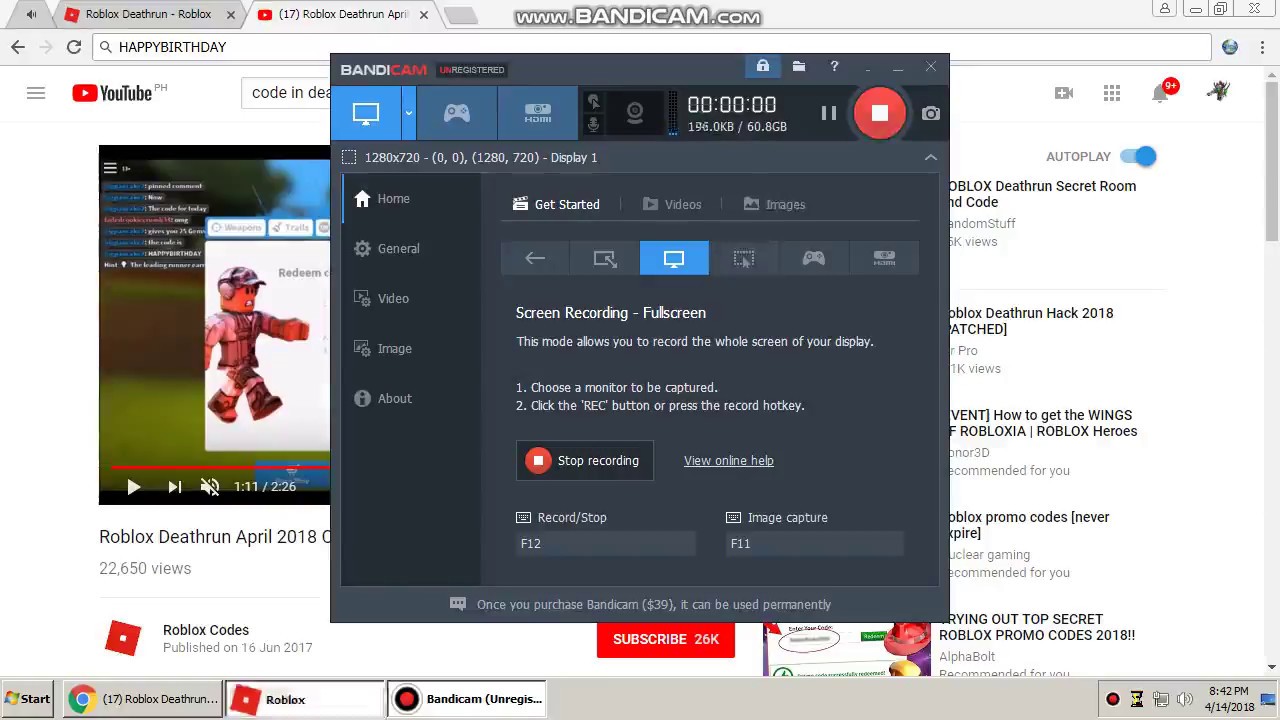1280x720 pixels.
Task: Open output folder icon in Bandicam title bar
Action: pyautogui.click(x=799, y=66)
